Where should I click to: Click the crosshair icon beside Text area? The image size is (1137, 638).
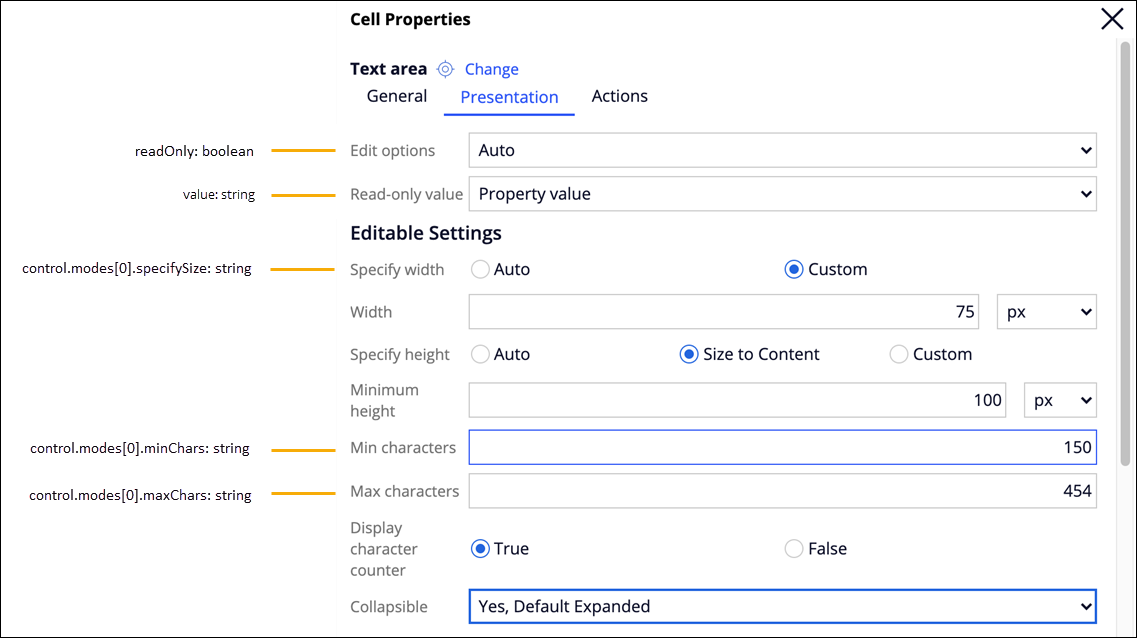click(446, 69)
